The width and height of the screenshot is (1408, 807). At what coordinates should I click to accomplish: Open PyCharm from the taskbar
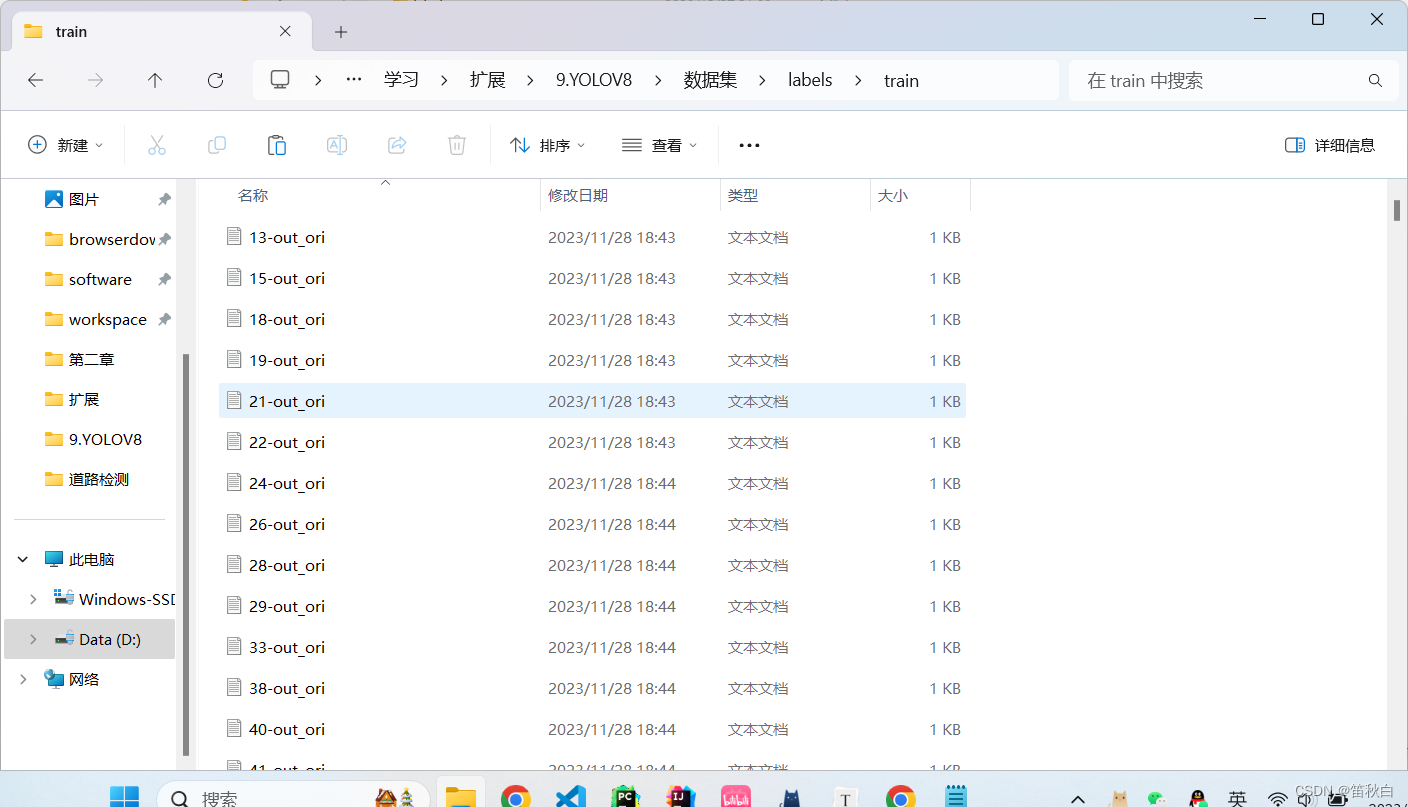tap(626, 797)
